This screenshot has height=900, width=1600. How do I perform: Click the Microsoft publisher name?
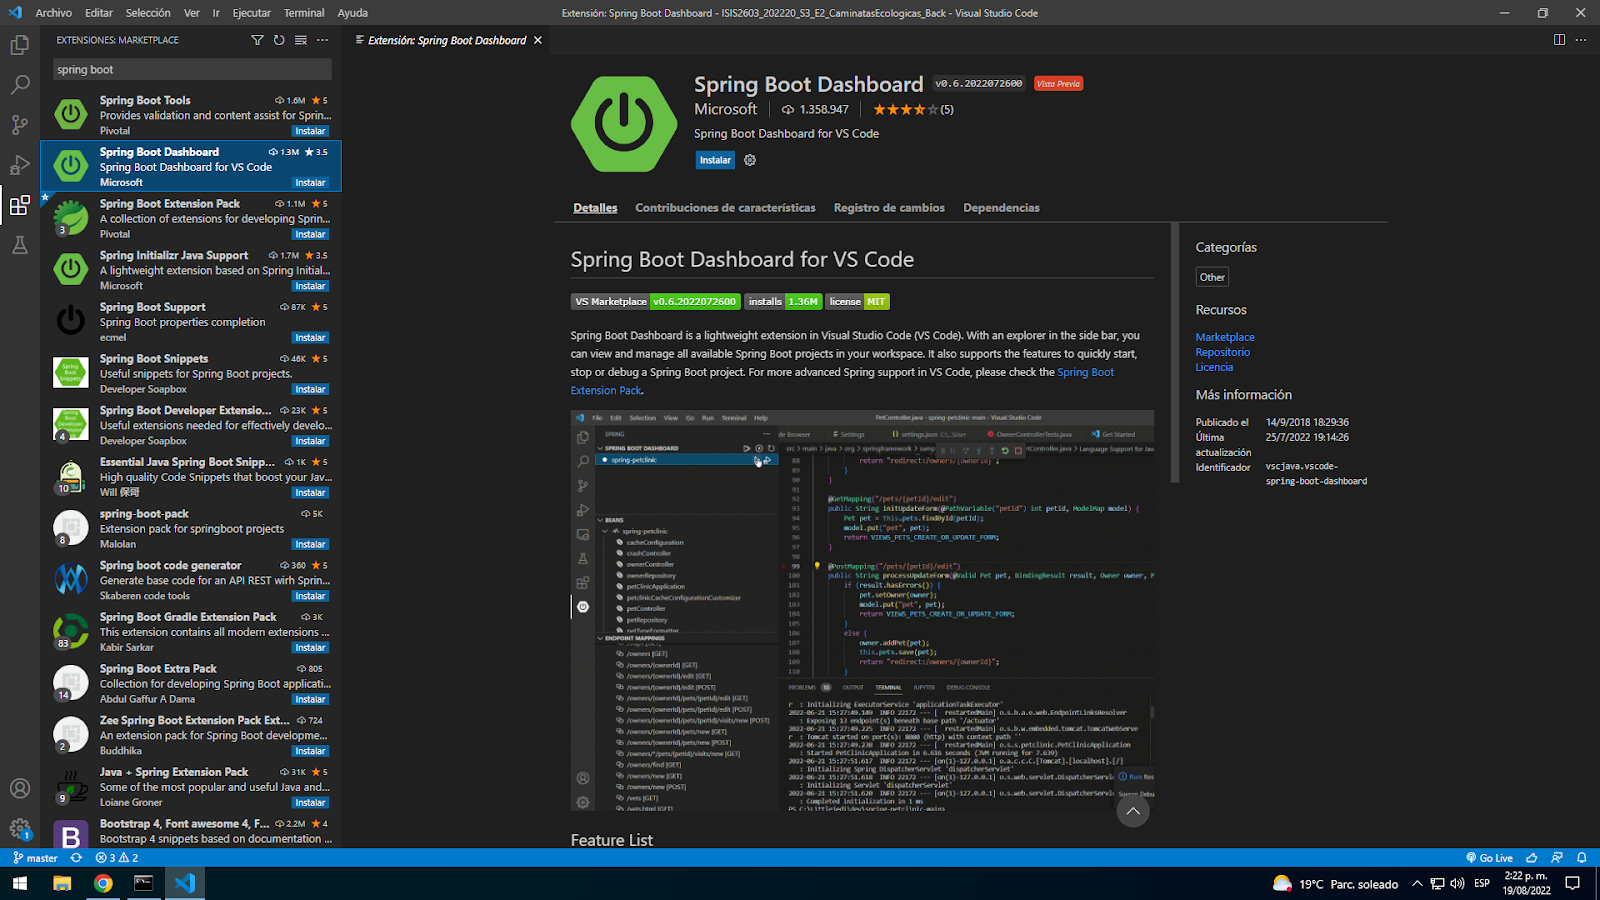726,109
